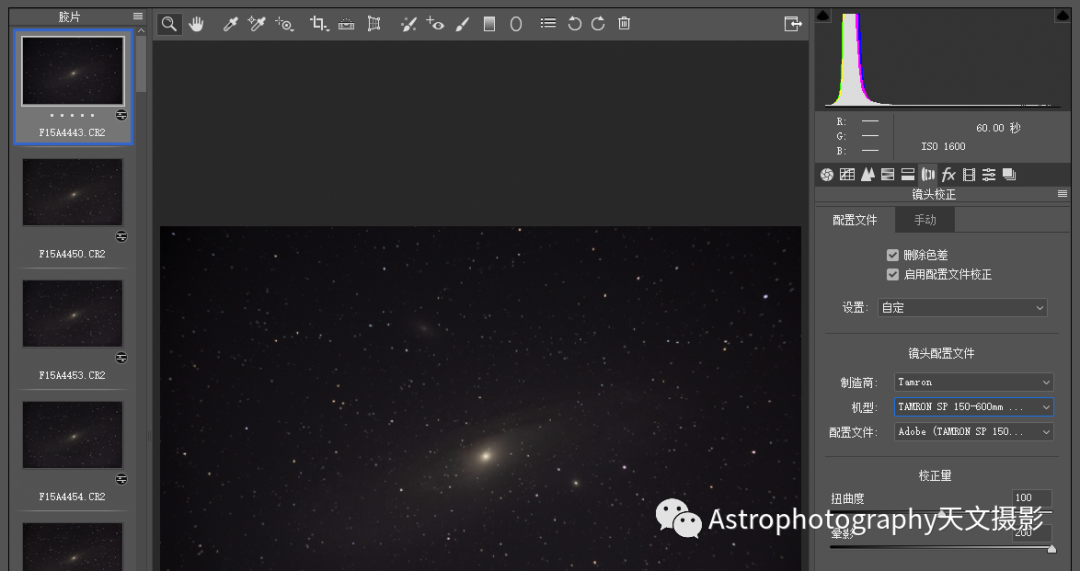Select the Transform tool

pos(374,24)
